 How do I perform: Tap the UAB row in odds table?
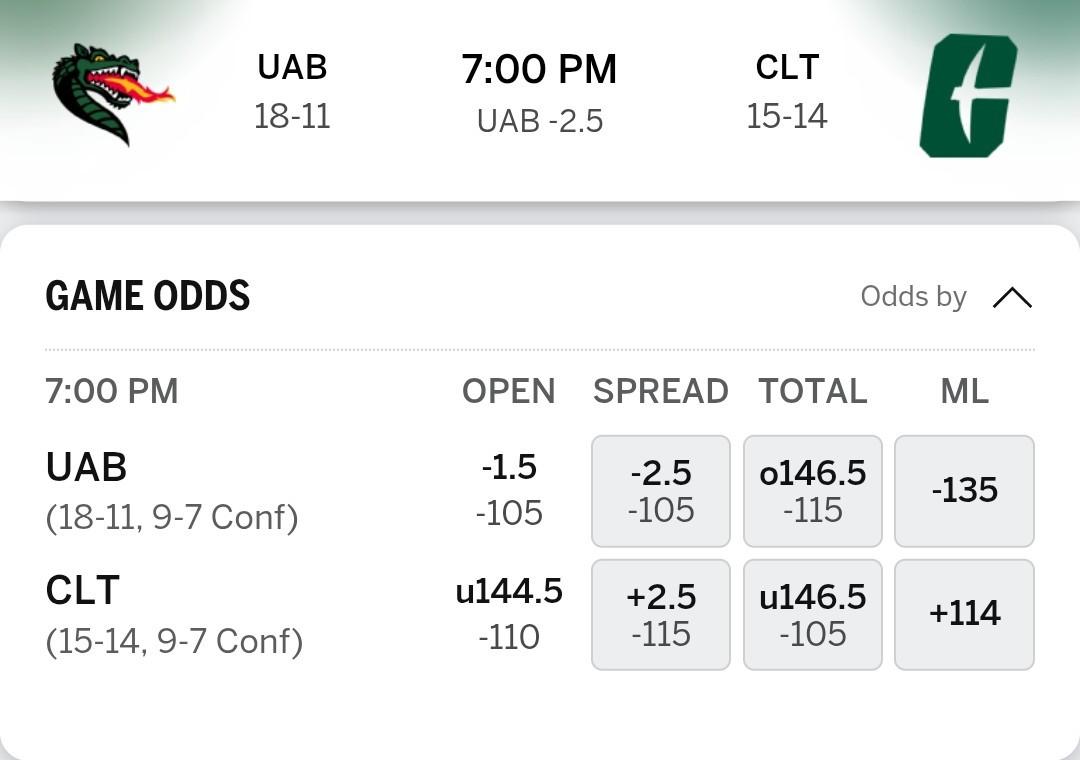[87, 468]
